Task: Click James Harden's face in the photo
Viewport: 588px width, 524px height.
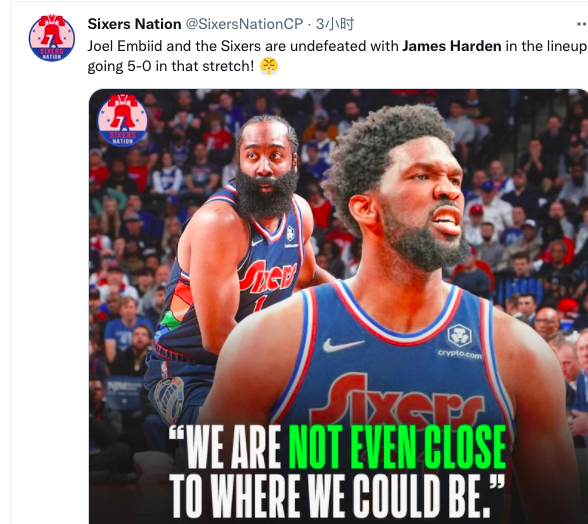Action: pyautogui.click(x=266, y=159)
